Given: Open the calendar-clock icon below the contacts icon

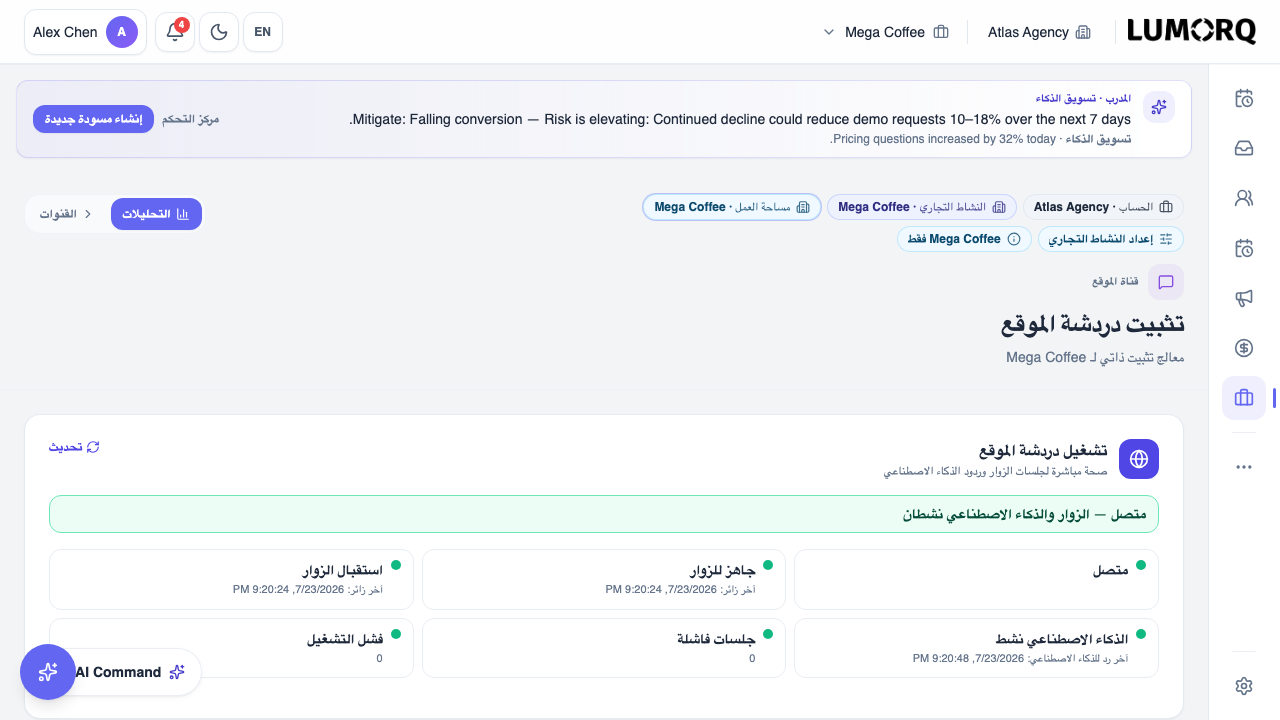Looking at the screenshot, I should coord(1244,248).
